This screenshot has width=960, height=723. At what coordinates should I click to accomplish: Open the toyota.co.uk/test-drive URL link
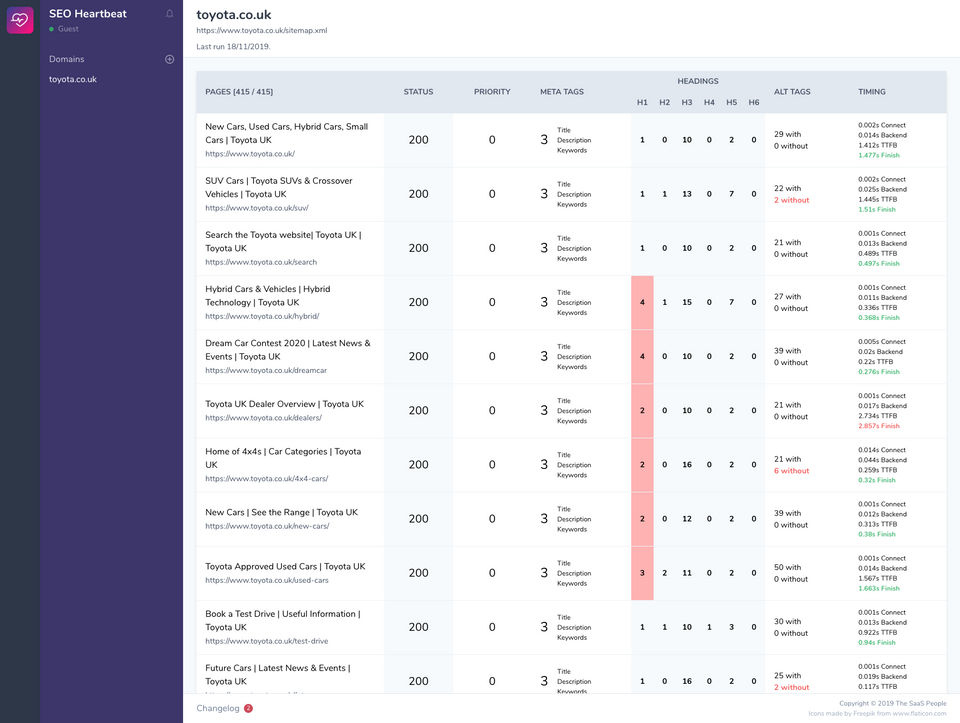click(x=266, y=642)
